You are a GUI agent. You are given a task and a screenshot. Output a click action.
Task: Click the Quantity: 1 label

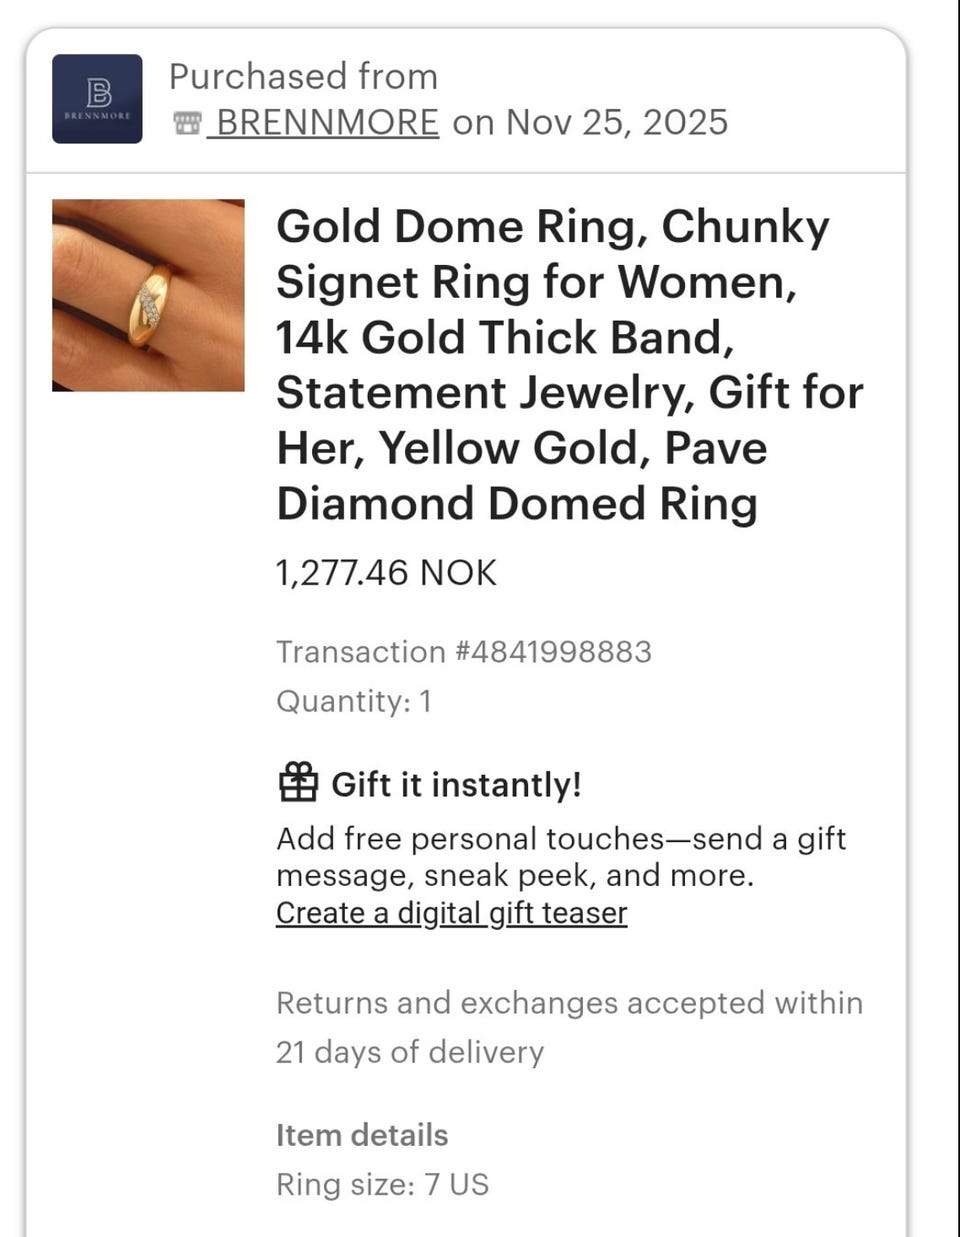click(354, 701)
